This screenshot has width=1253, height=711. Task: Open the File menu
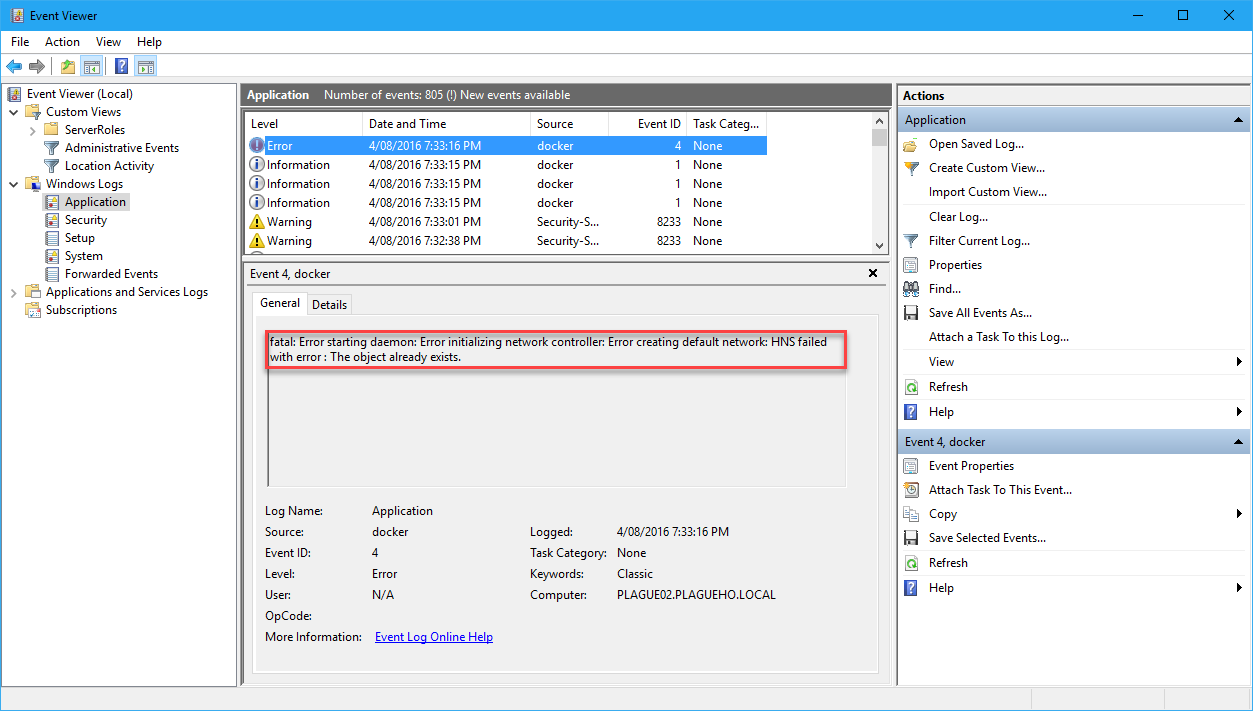pyautogui.click(x=20, y=42)
